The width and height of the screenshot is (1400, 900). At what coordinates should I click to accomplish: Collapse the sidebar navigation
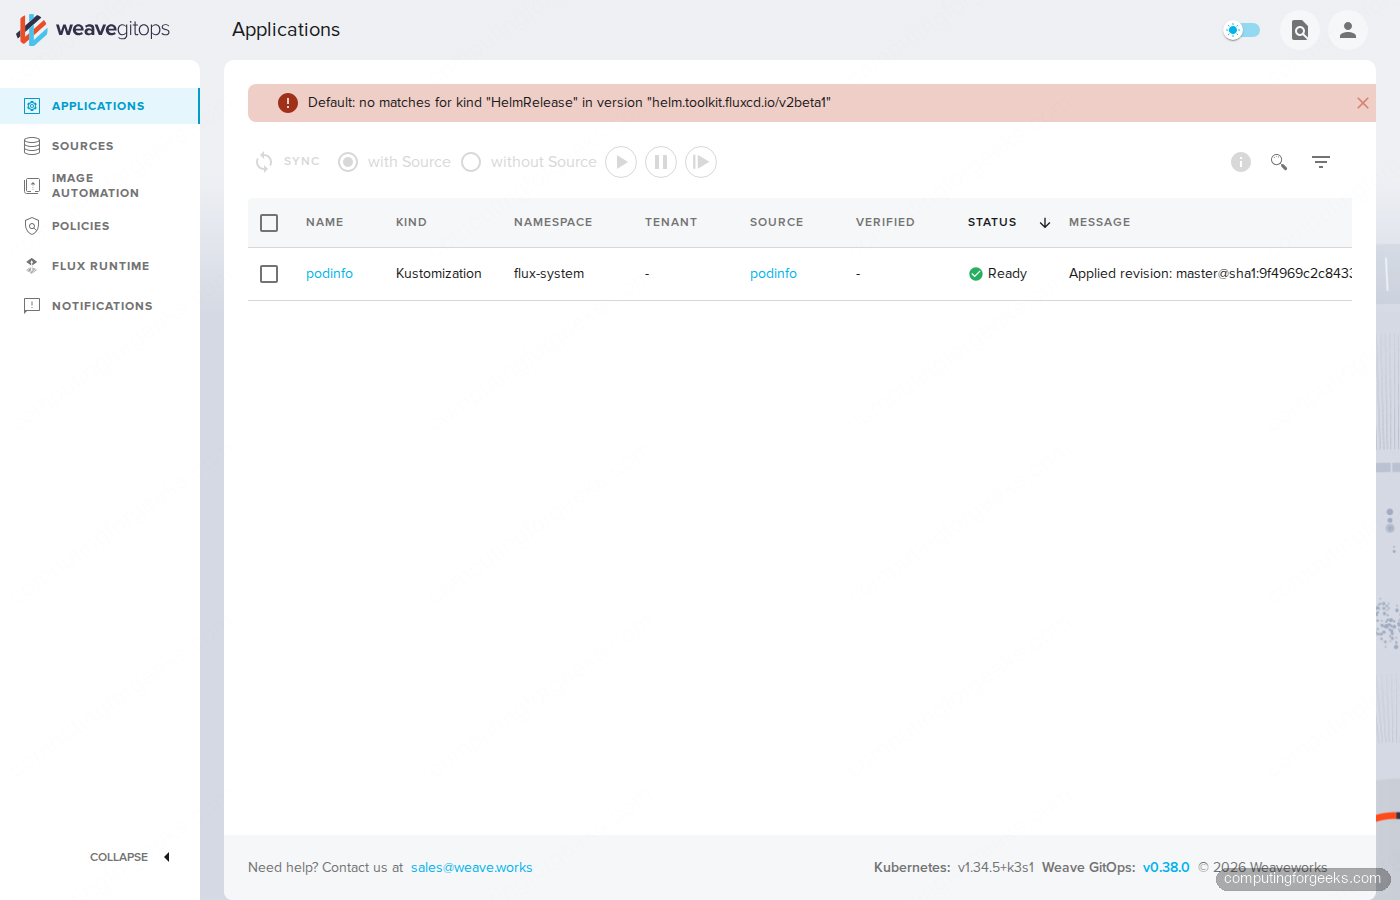click(x=130, y=857)
